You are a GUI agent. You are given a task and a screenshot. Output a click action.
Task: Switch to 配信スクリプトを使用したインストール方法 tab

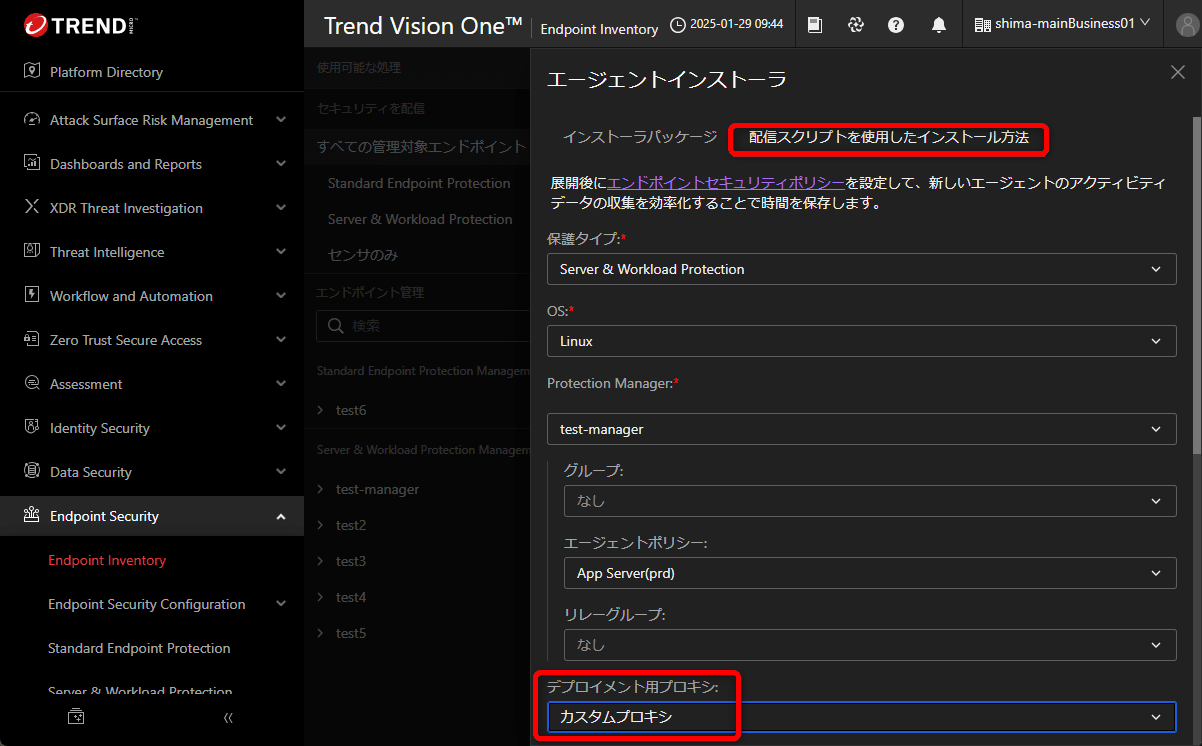(x=889, y=137)
